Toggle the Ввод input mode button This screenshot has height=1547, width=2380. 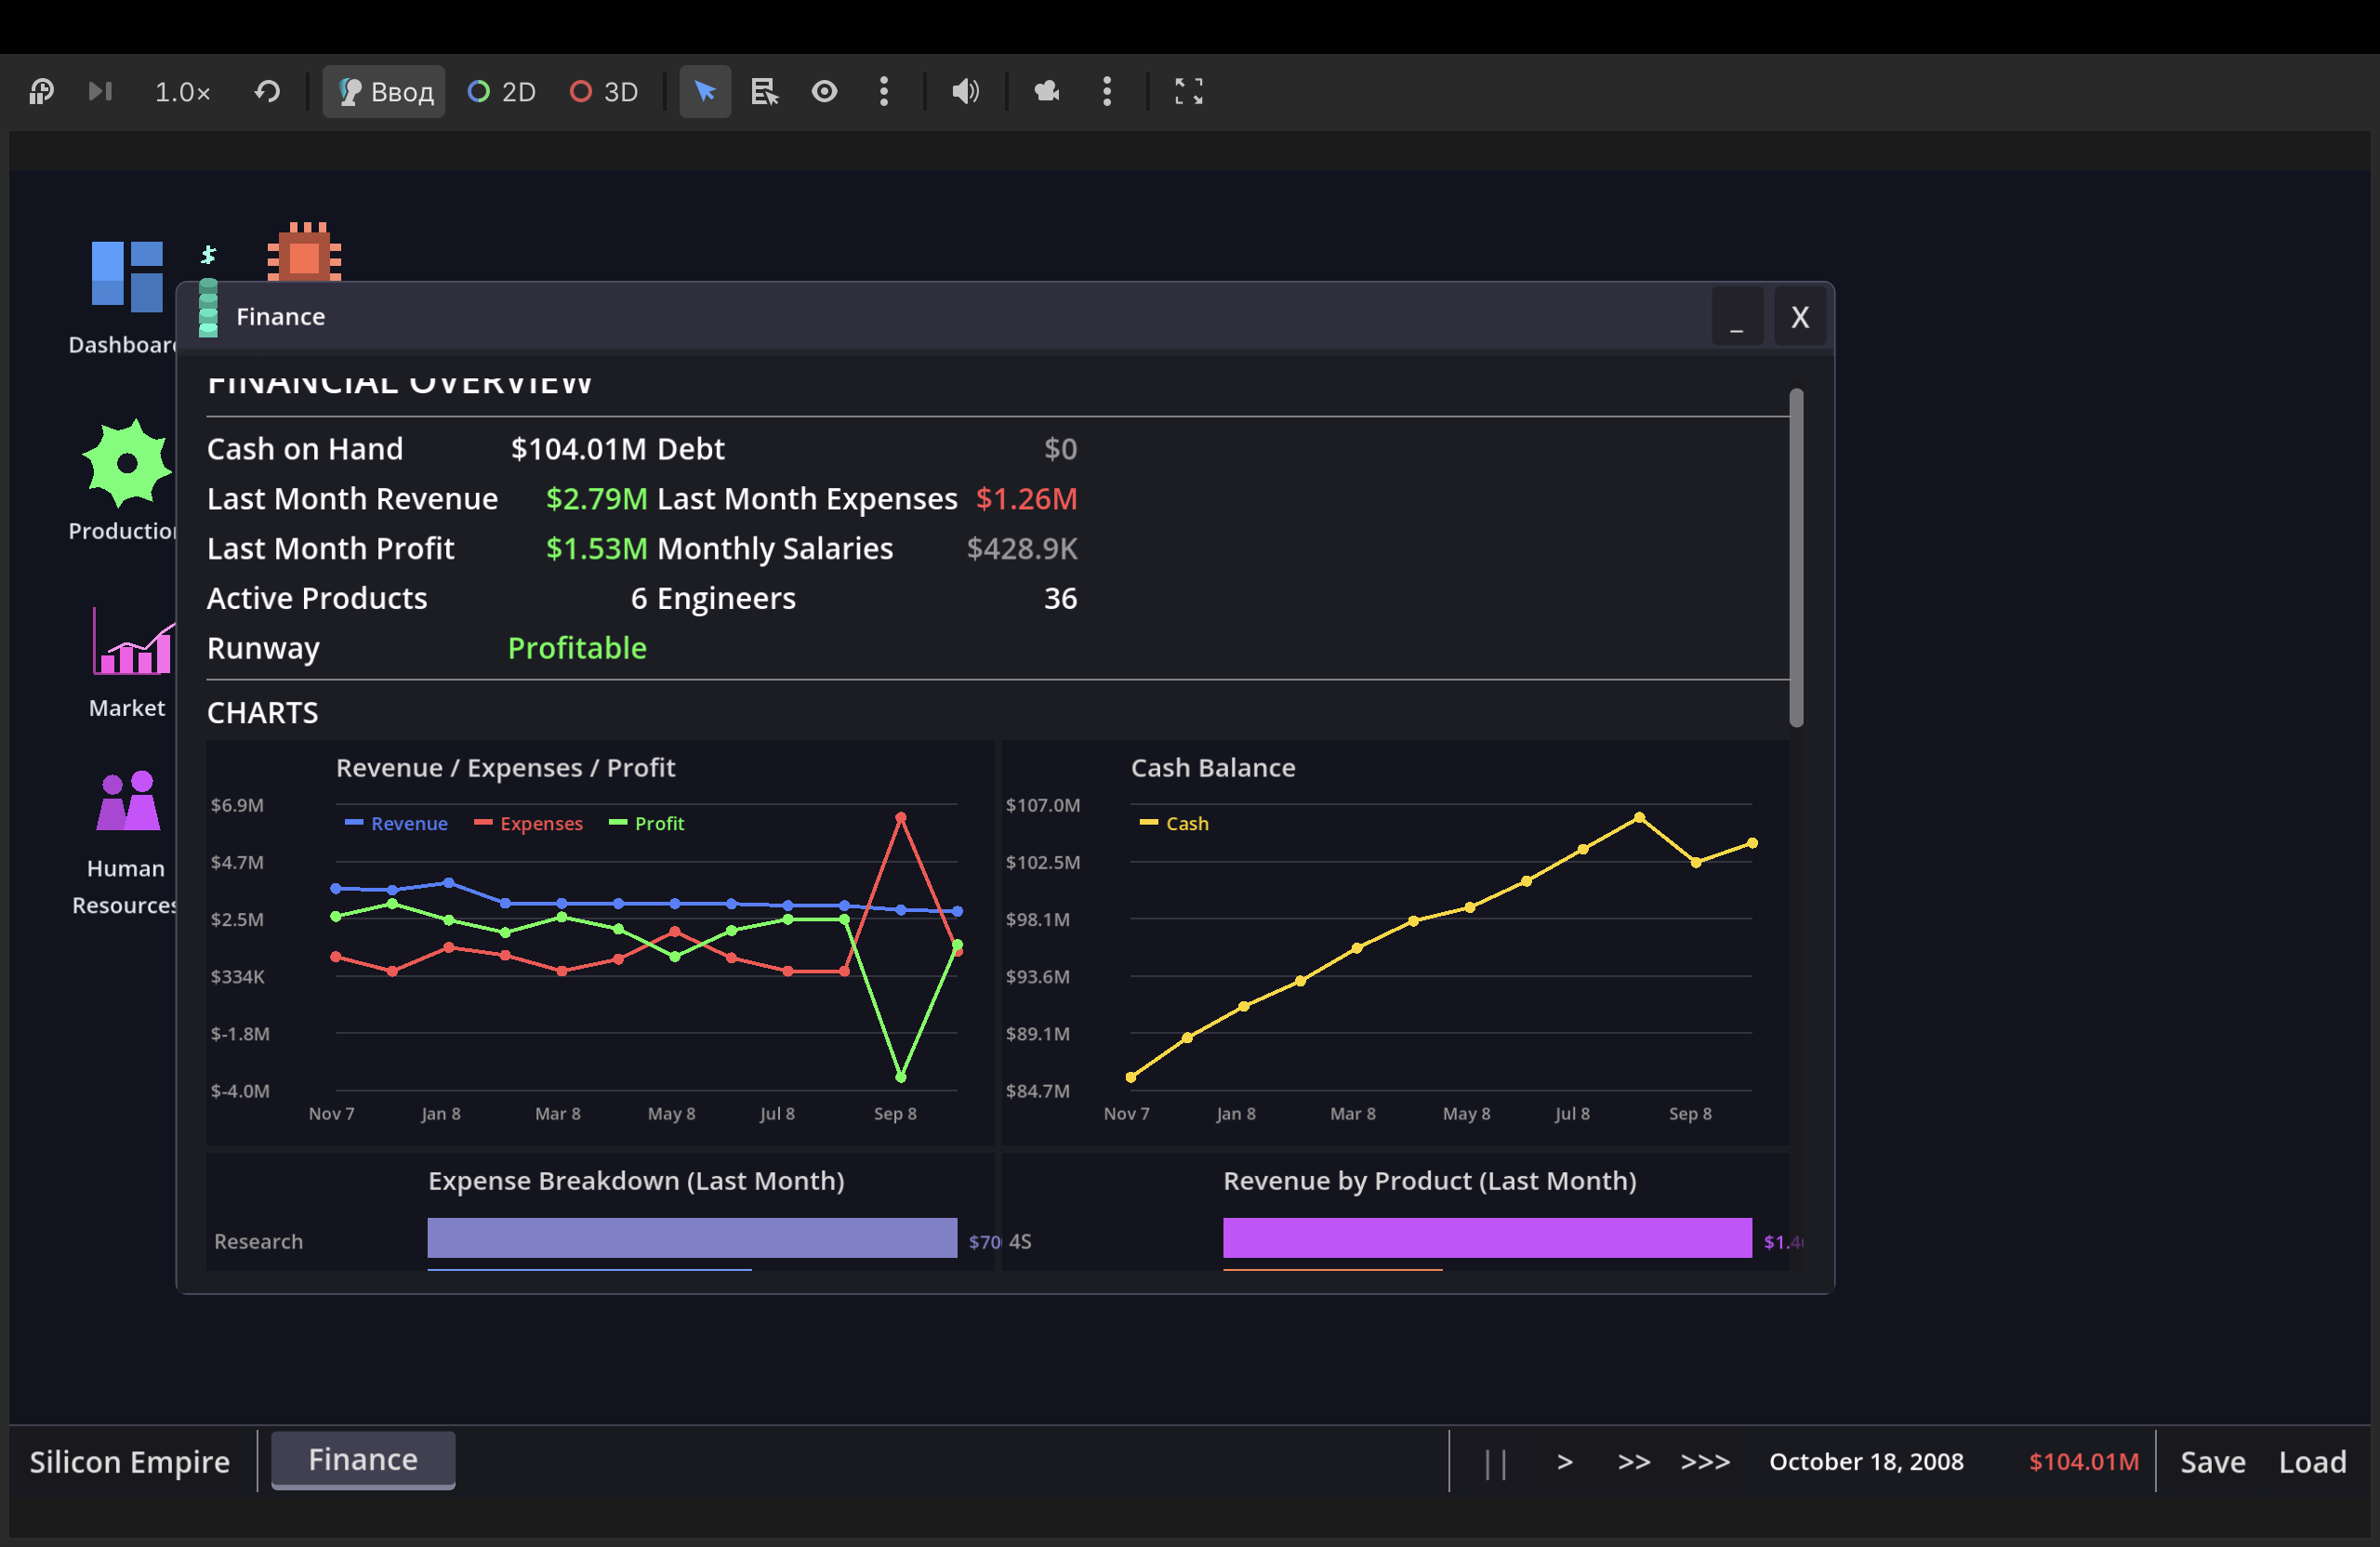click(x=384, y=92)
